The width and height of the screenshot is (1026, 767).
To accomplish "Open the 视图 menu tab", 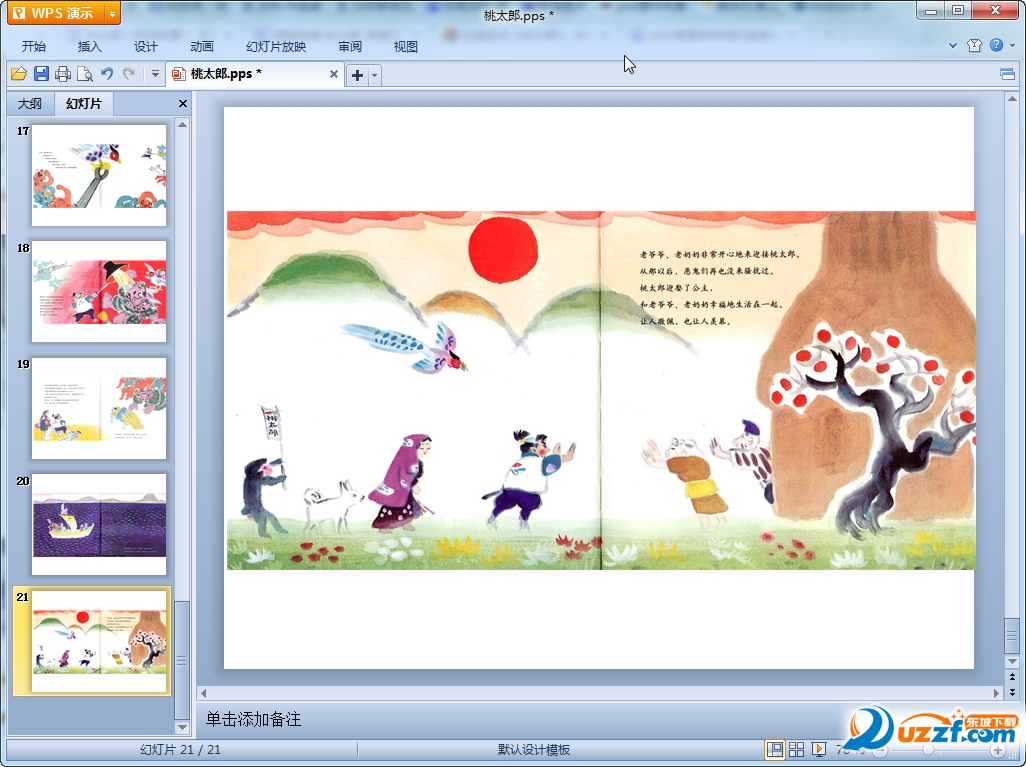I will pyautogui.click(x=406, y=46).
